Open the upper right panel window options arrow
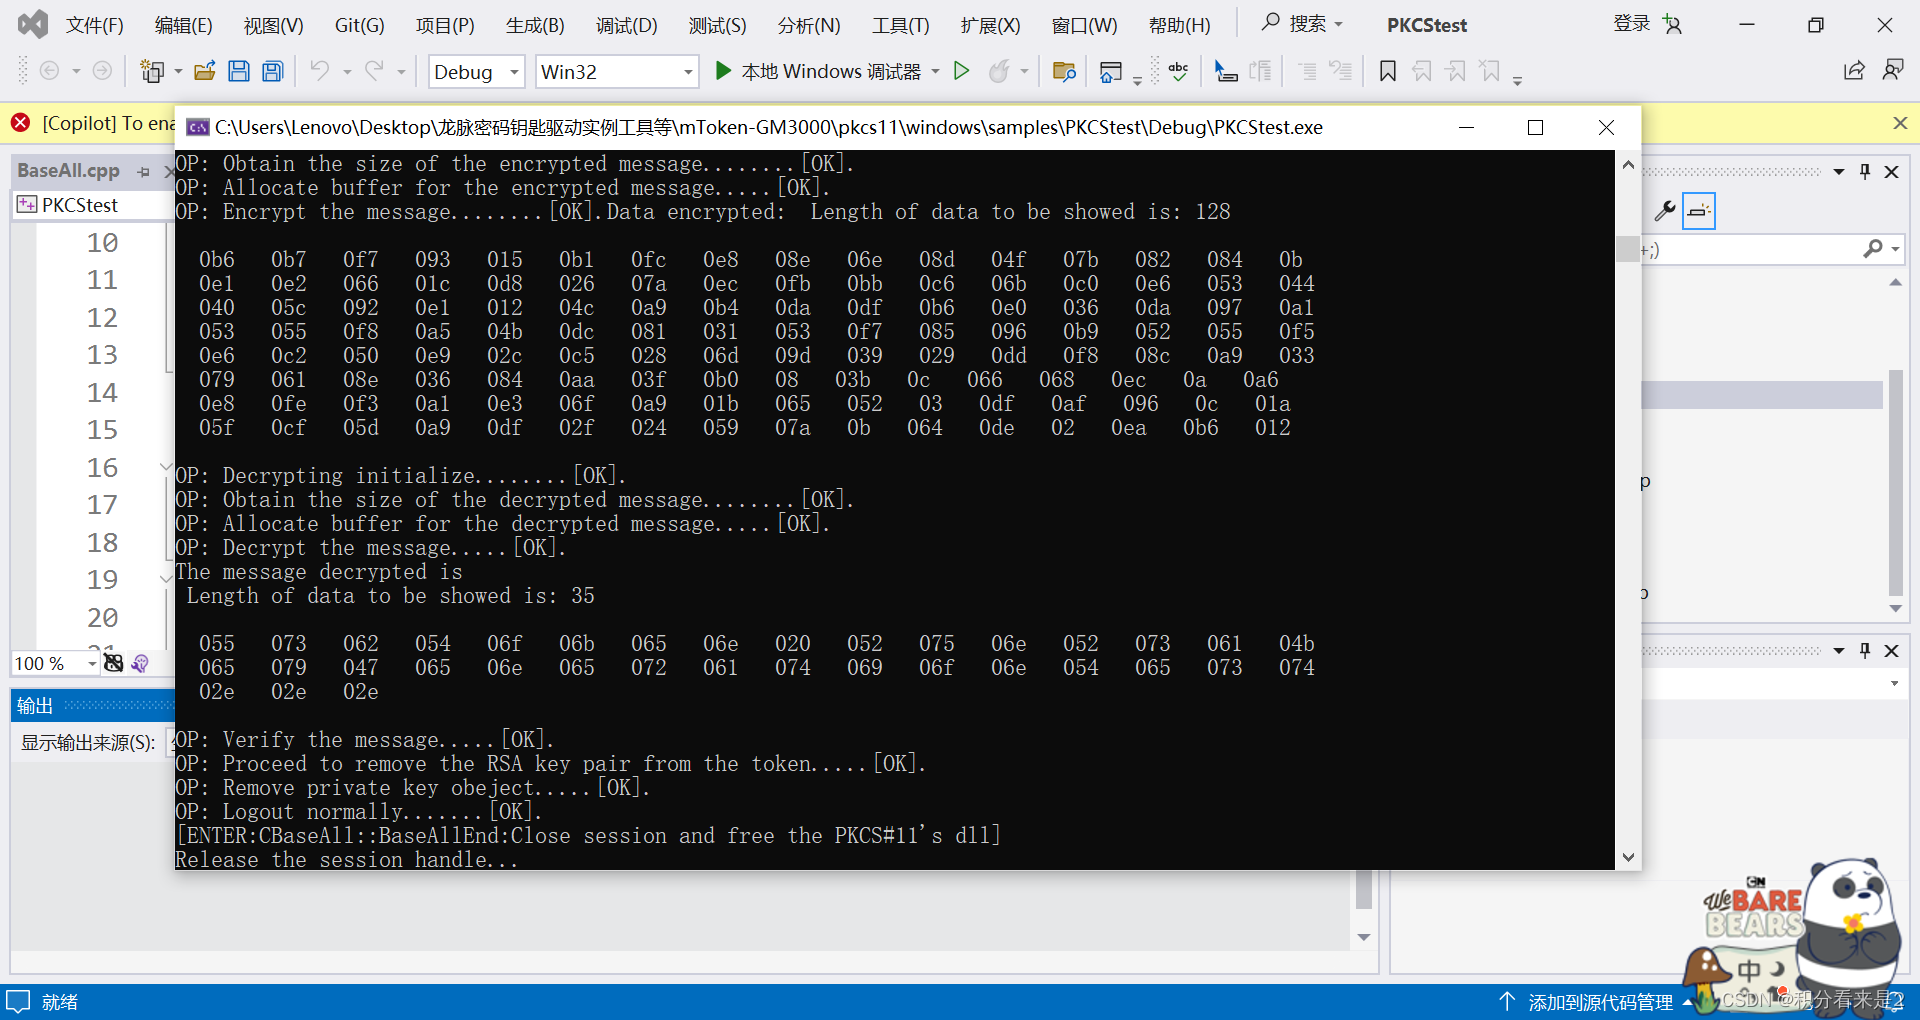This screenshot has width=1920, height=1020. [x=1839, y=172]
